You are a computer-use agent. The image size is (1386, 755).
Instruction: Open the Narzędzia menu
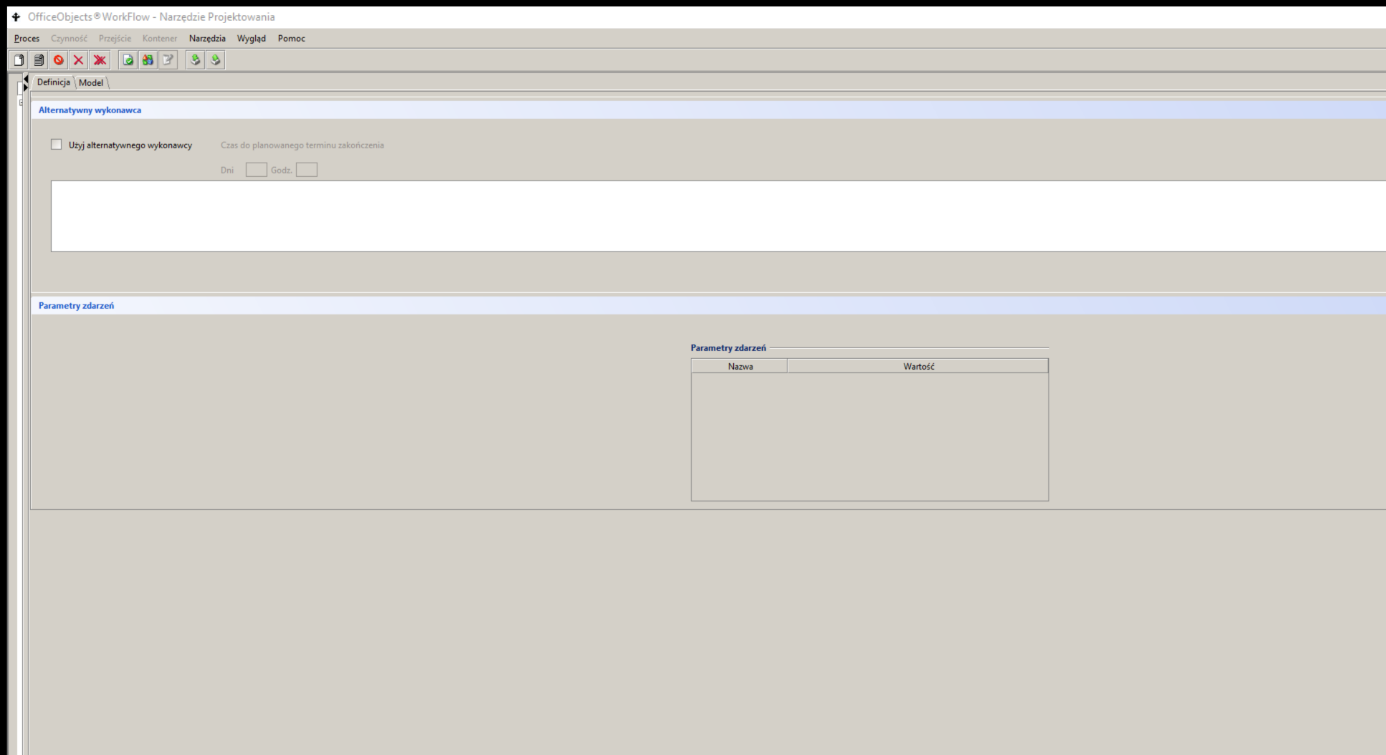point(207,38)
